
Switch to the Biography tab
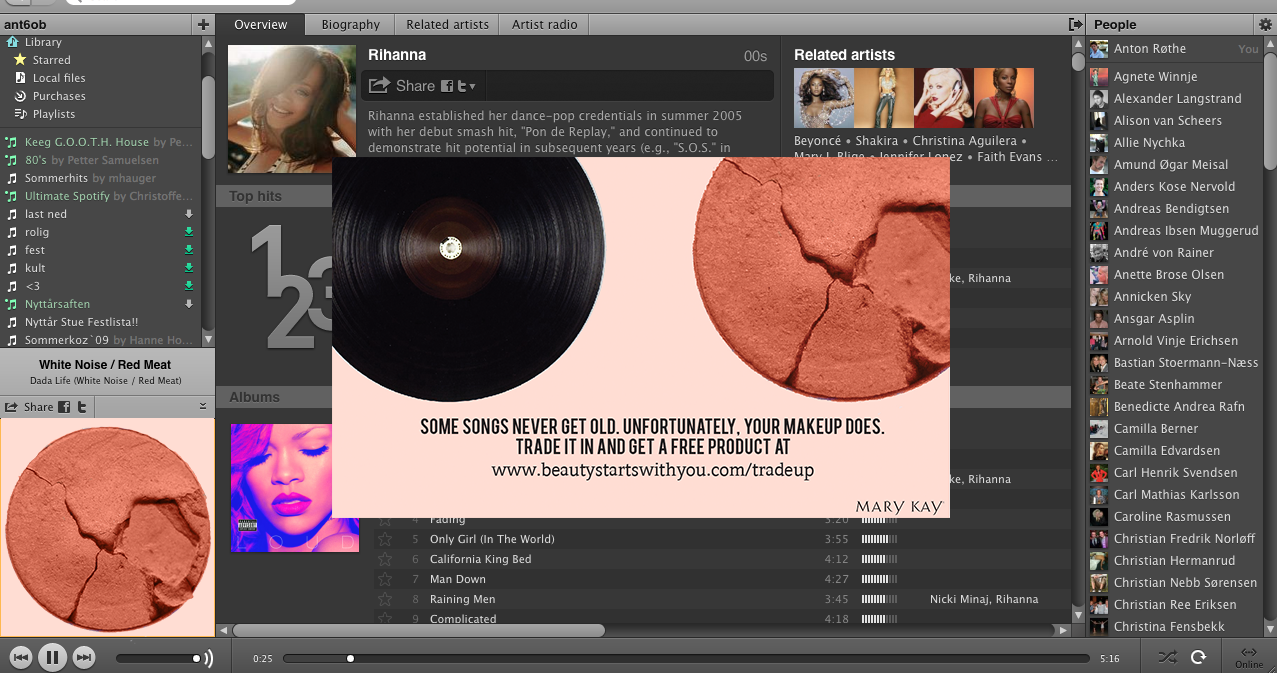tap(350, 24)
